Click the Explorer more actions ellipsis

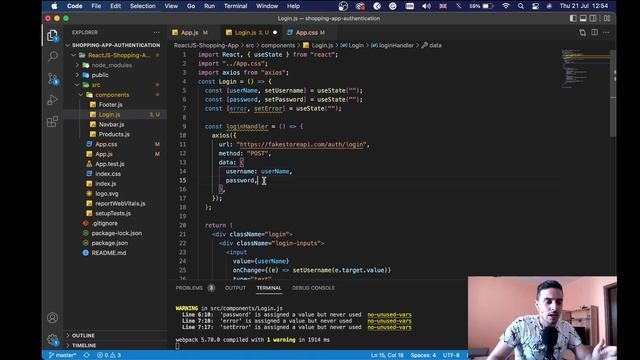(157, 32)
